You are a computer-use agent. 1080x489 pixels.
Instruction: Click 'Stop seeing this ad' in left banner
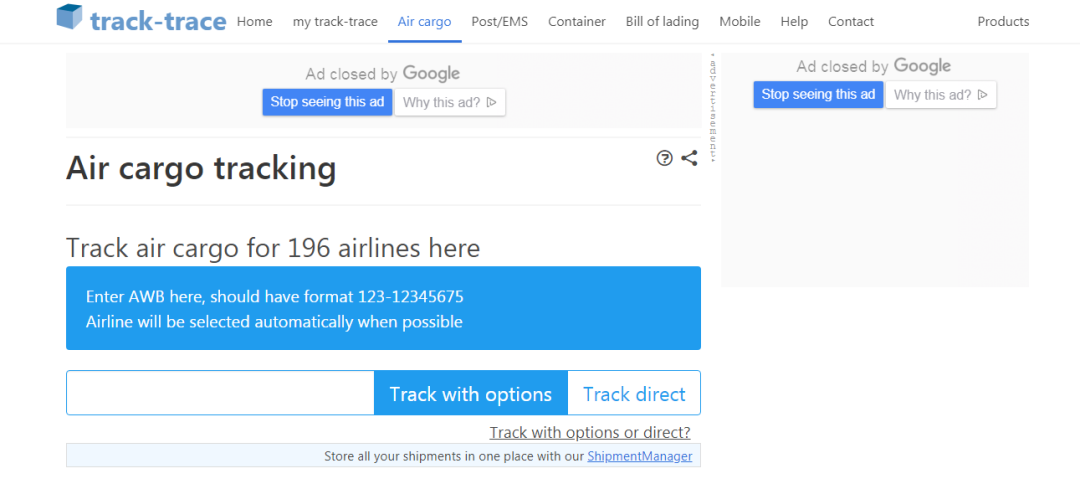point(327,102)
